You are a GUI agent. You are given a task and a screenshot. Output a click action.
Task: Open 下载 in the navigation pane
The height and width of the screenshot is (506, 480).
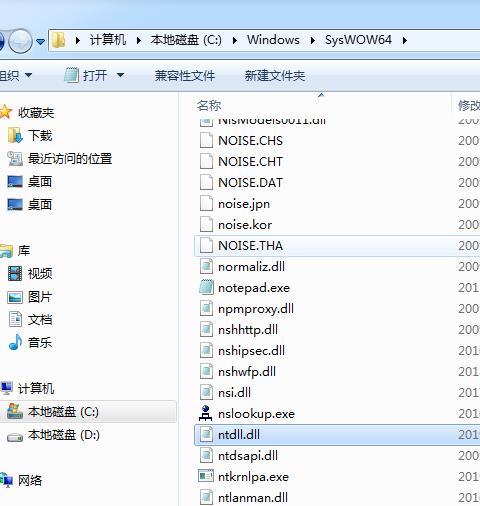[40, 136]
